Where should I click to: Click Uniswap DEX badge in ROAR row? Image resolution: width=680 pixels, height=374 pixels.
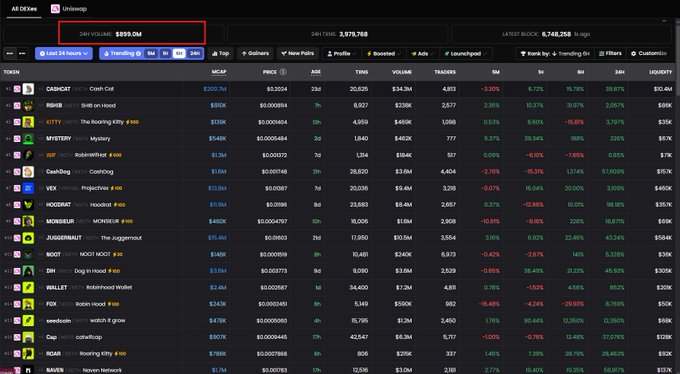tap(17, 354)
